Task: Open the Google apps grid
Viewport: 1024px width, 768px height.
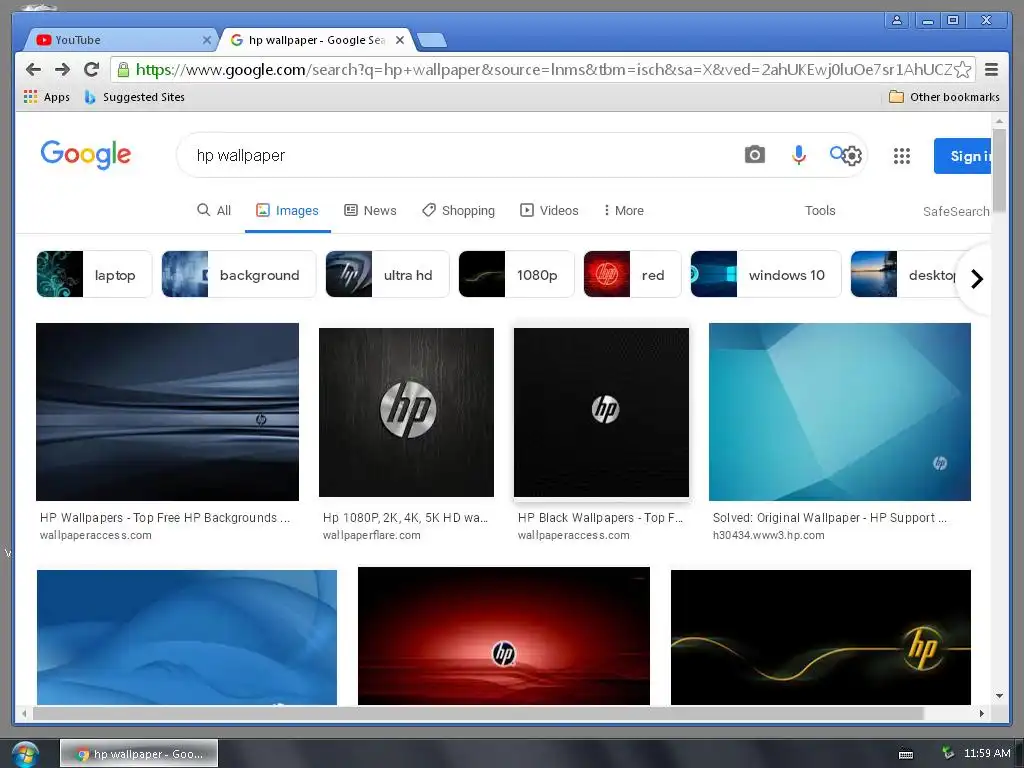Action: click(902, 155)
